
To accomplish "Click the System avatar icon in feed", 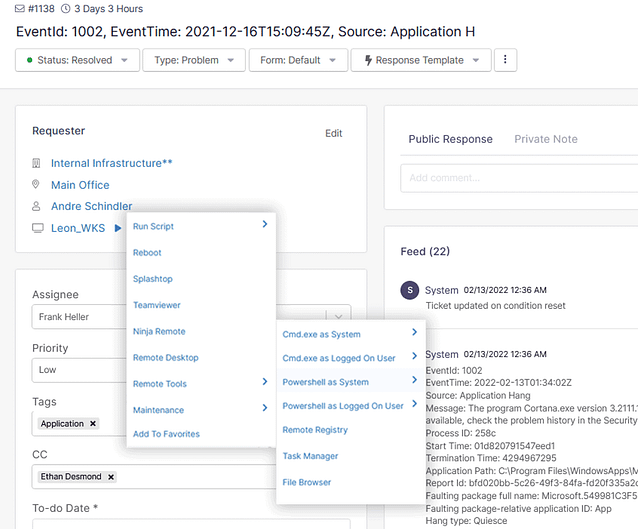I will coord(409,290).
